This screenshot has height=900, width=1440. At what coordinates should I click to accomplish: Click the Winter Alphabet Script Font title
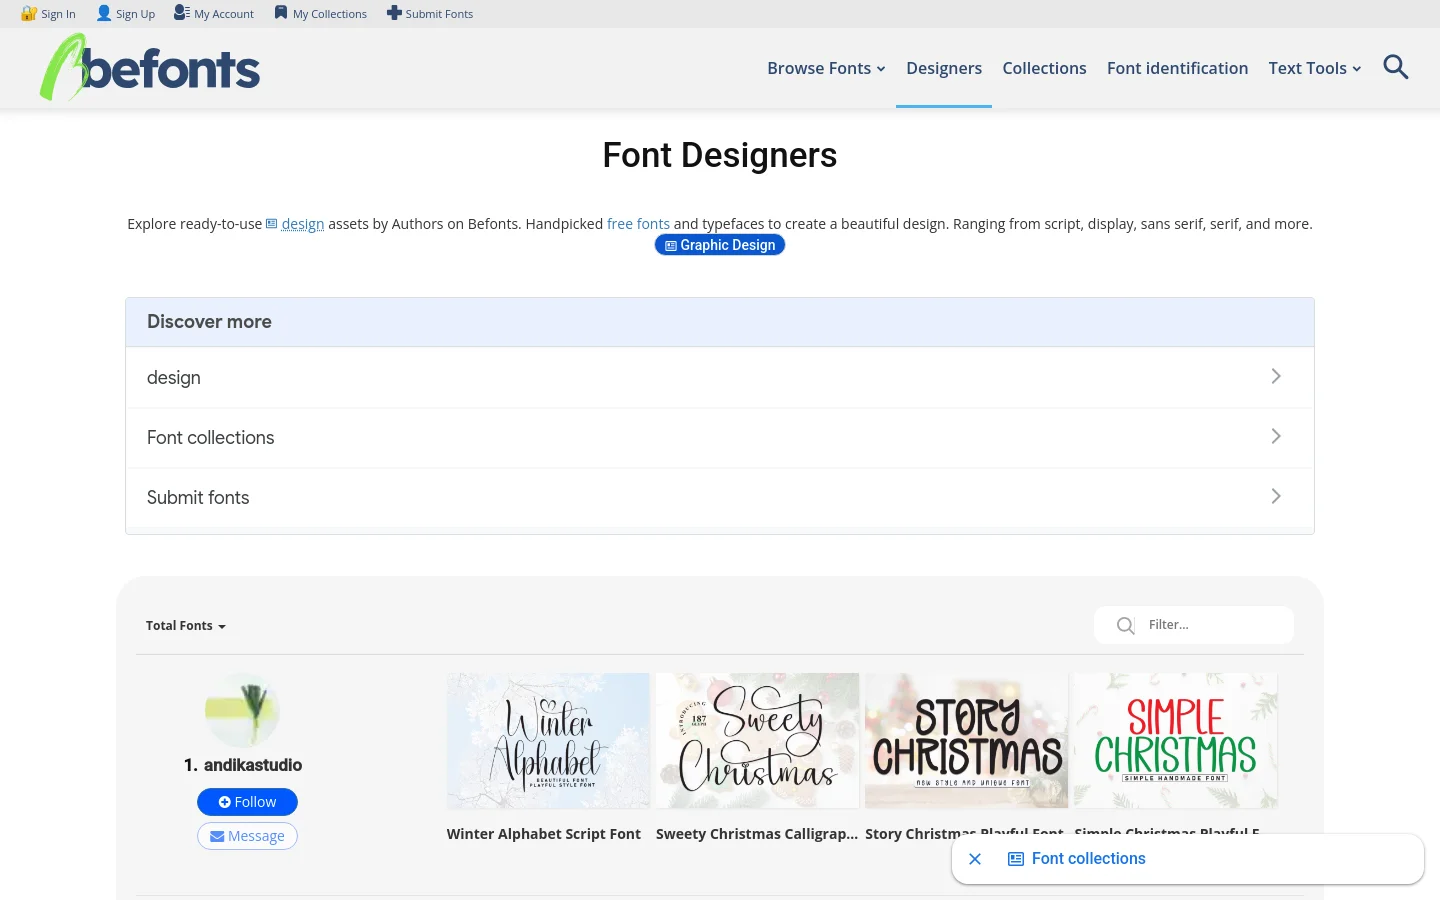(544, 834)
